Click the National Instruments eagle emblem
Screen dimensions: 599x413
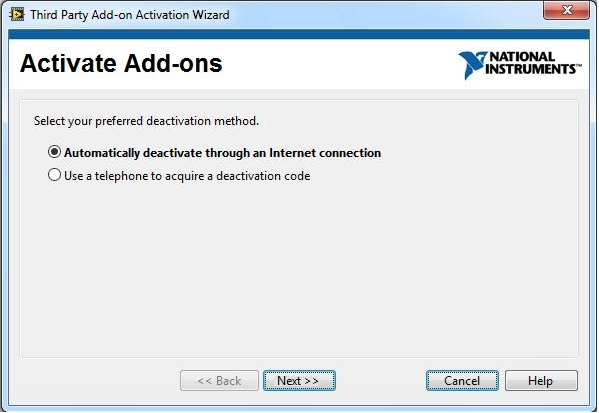coord(472,65)
